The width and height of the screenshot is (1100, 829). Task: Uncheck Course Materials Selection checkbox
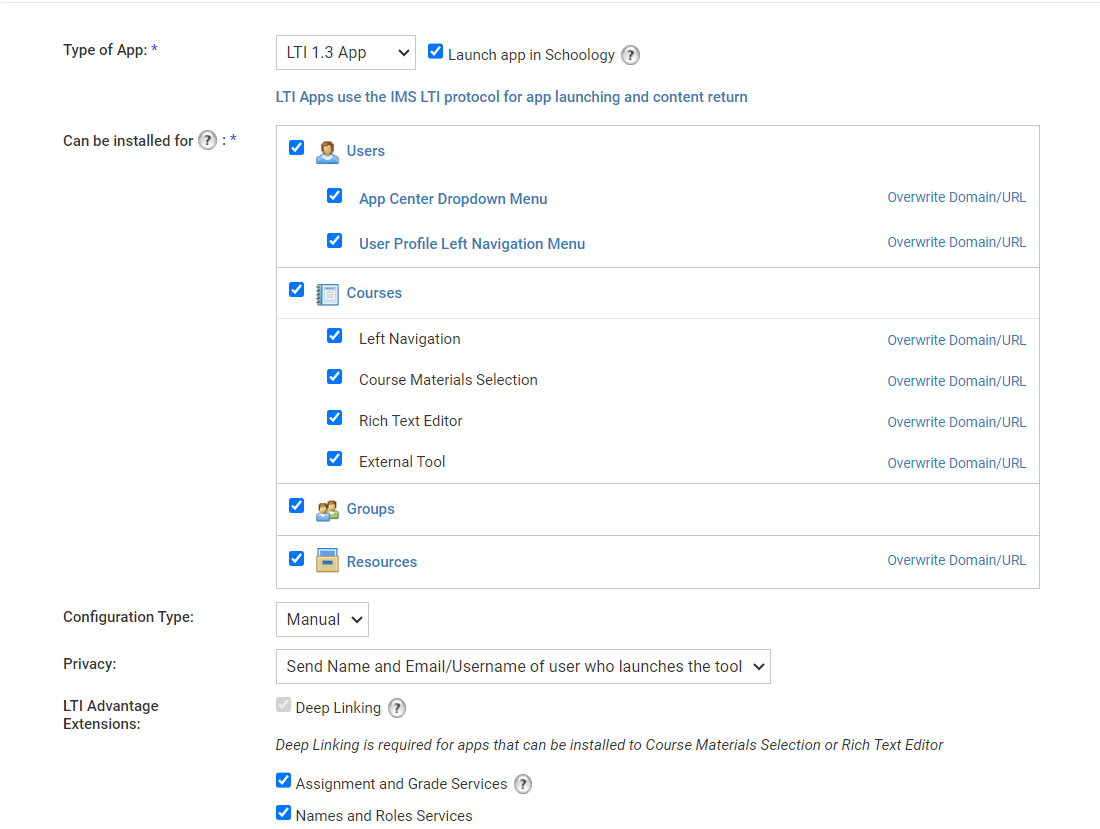coord(335,377)
